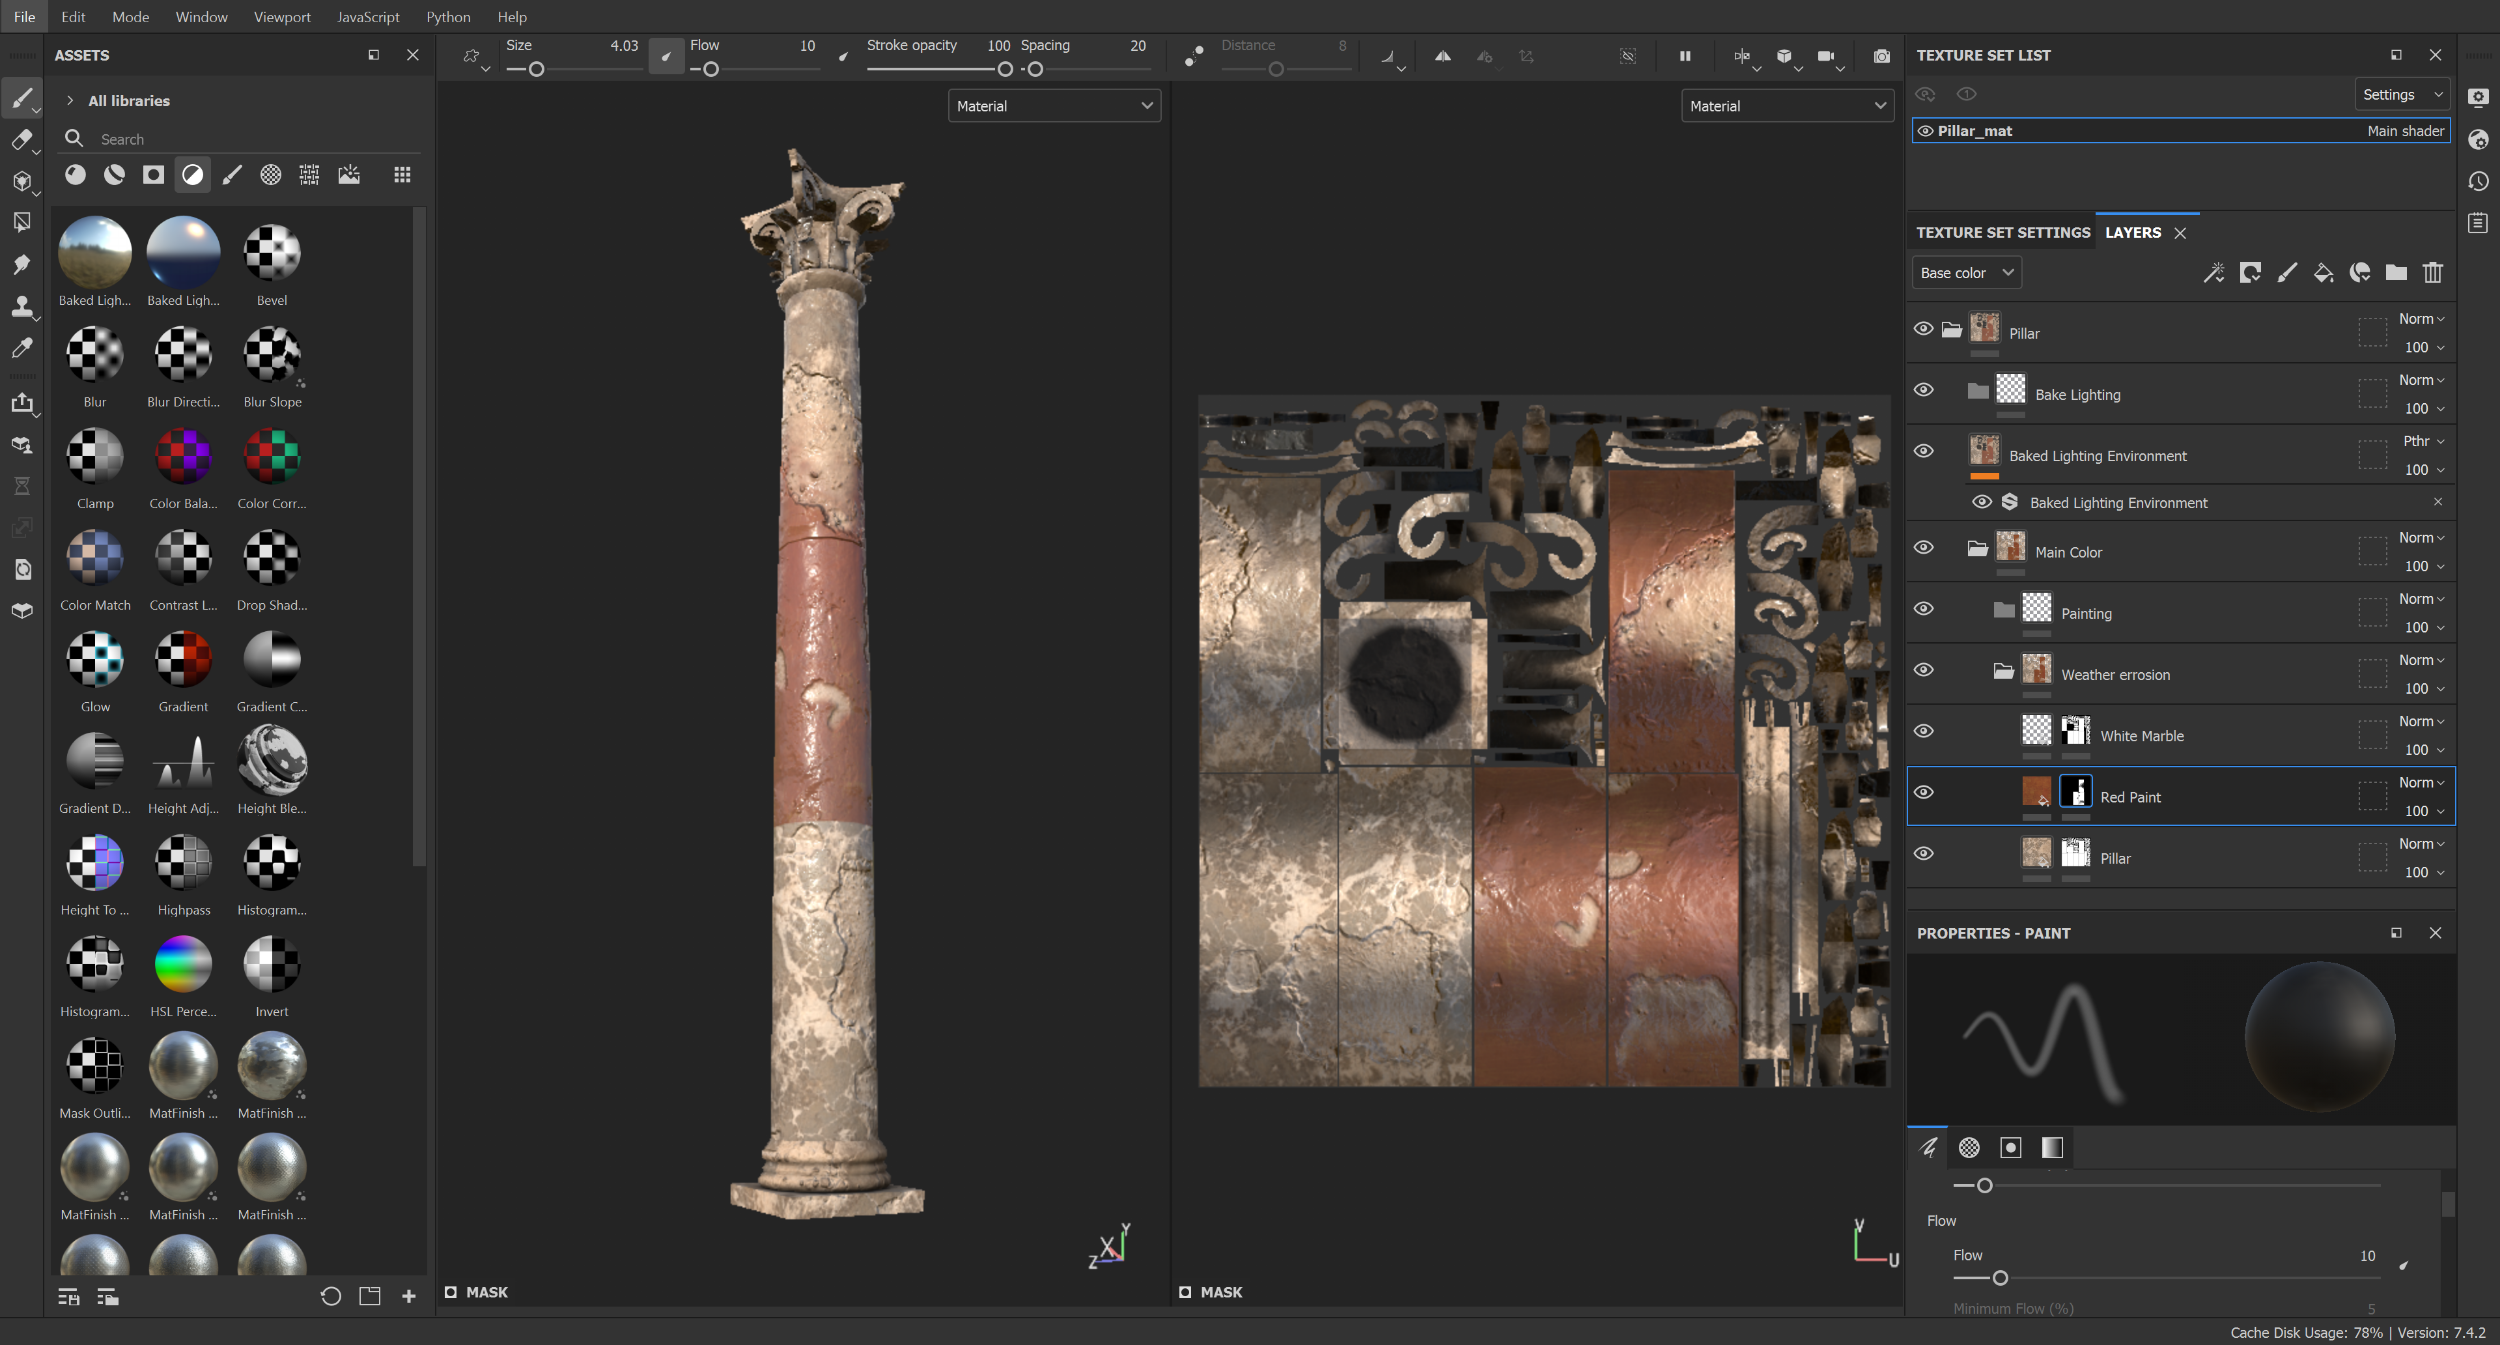Hide the White Marble layer
The height and width of the screenshot is (1345, 2500).
[1923, 731]
